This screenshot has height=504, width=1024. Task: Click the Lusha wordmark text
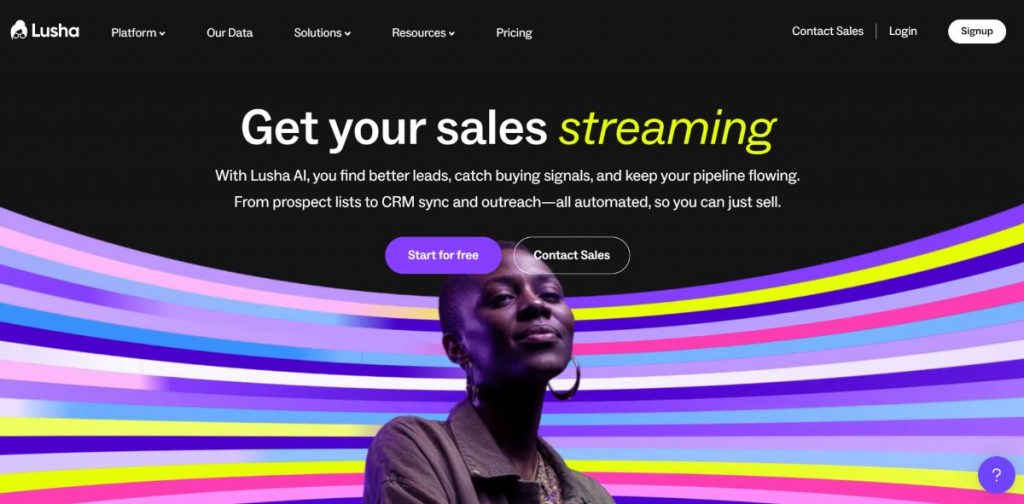[55, 31]
